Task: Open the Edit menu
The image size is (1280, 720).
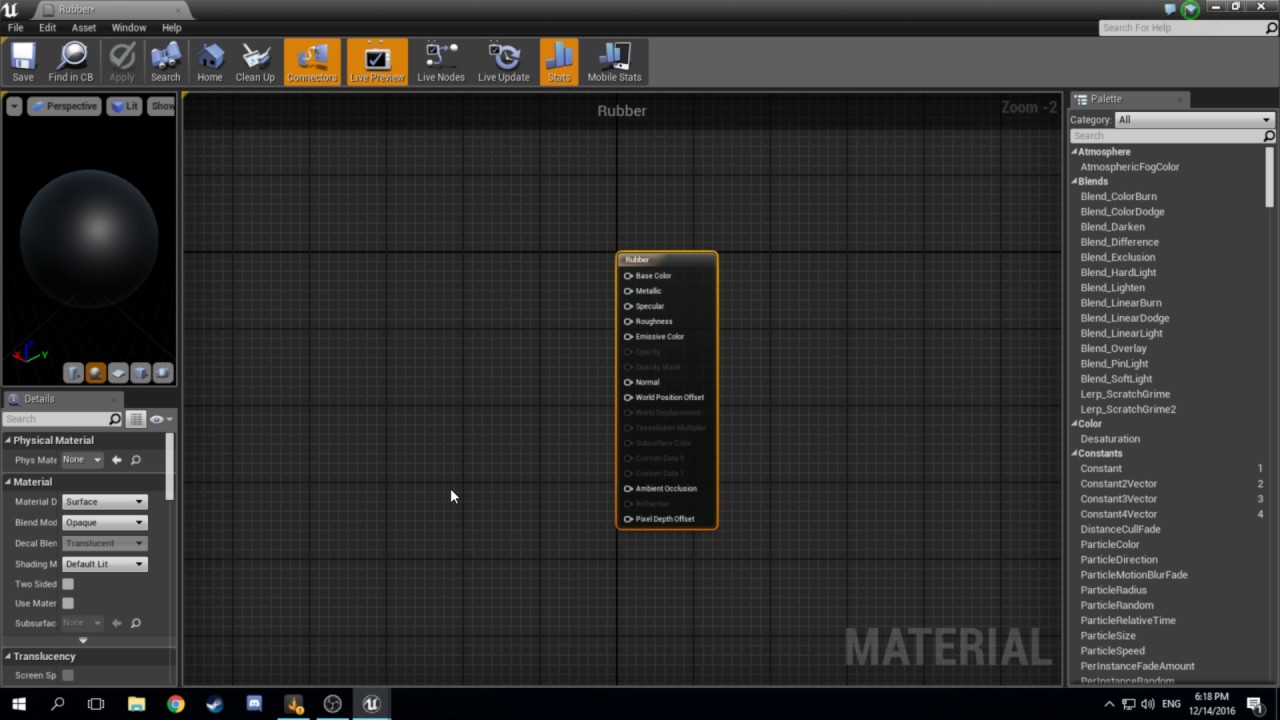Action: tap(47, 28)
